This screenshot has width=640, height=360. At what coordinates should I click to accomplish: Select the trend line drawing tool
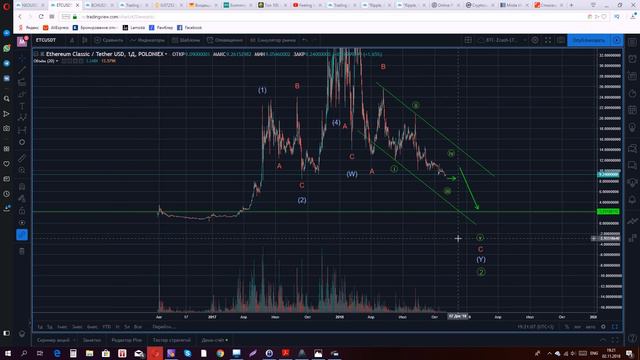pos(22,70)
